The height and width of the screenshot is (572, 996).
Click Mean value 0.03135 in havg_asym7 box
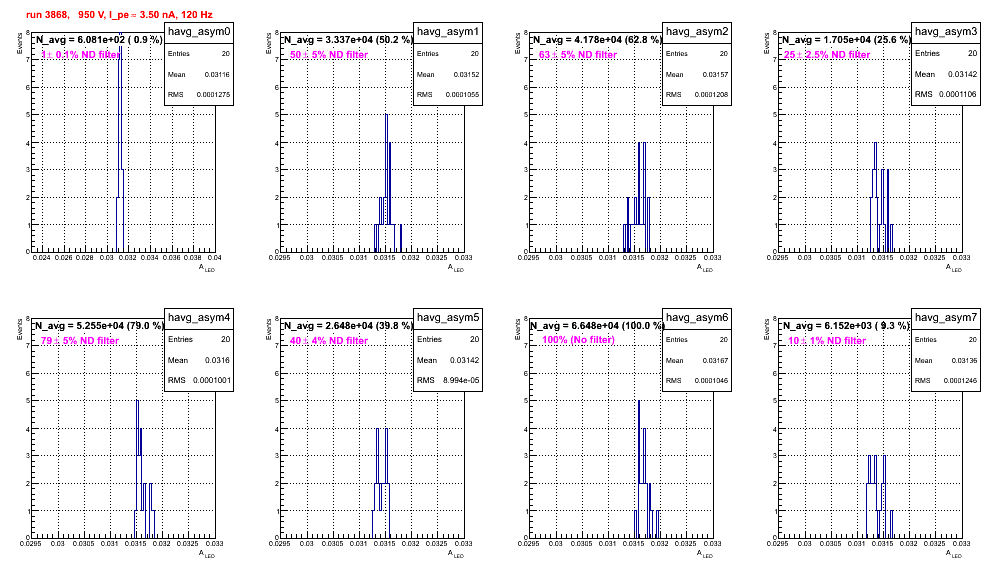[964, 360]
